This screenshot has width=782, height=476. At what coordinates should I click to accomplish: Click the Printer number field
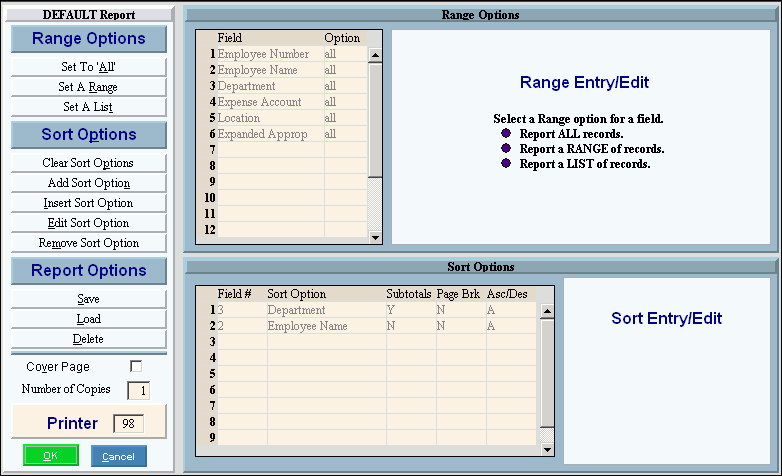pos(128,424)
